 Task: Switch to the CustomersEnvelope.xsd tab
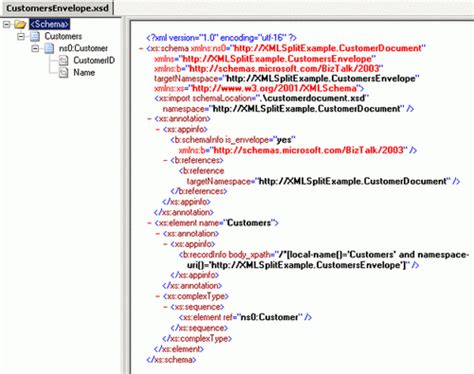click(57, 8)
